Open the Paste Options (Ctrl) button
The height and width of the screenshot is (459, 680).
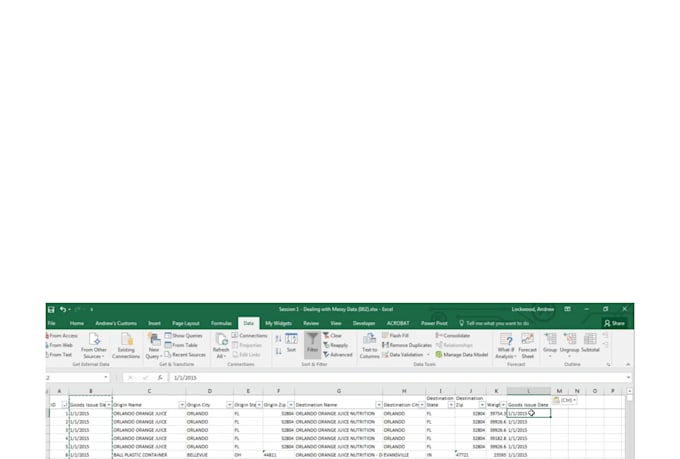(x=564, y=400)
